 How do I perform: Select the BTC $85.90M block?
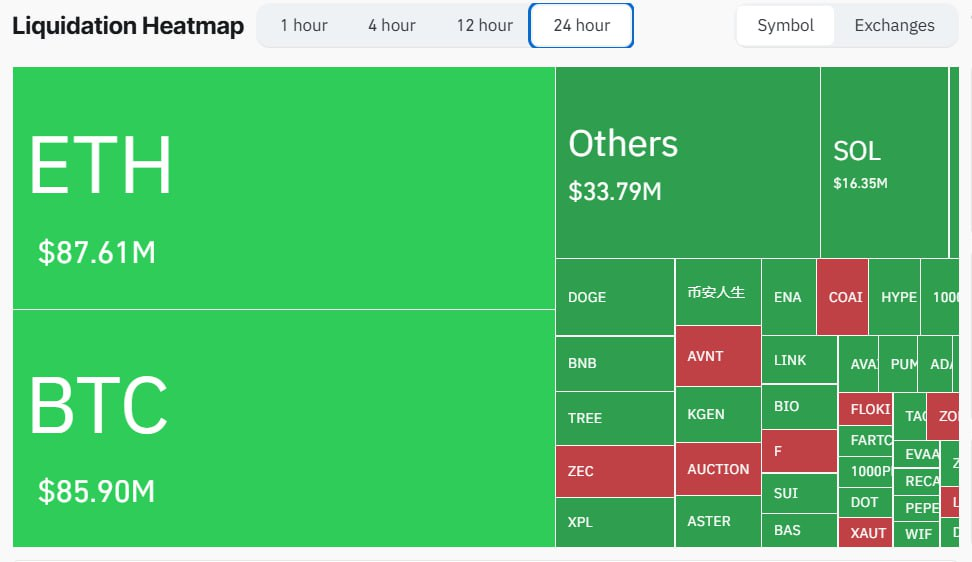(283, 428)
